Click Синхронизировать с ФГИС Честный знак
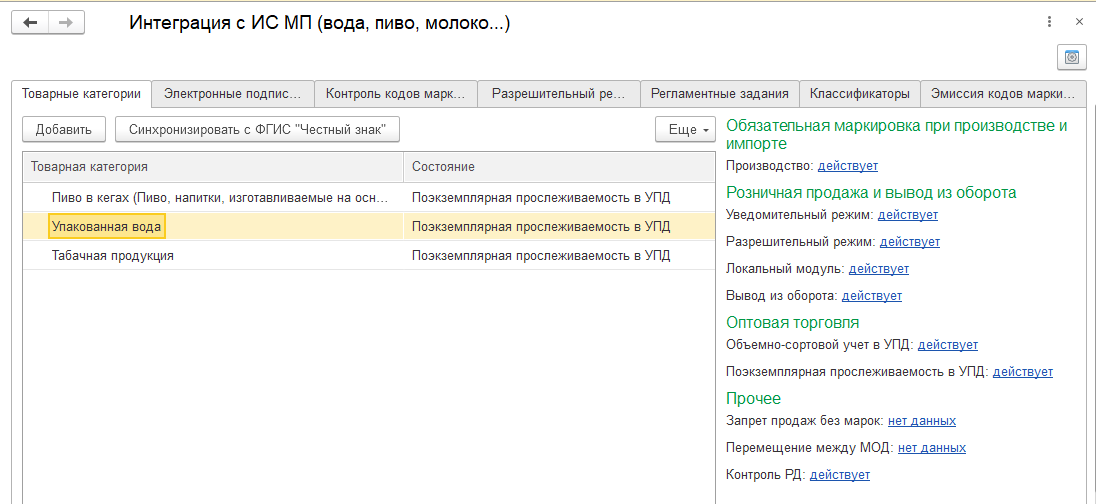 [257, 129]
